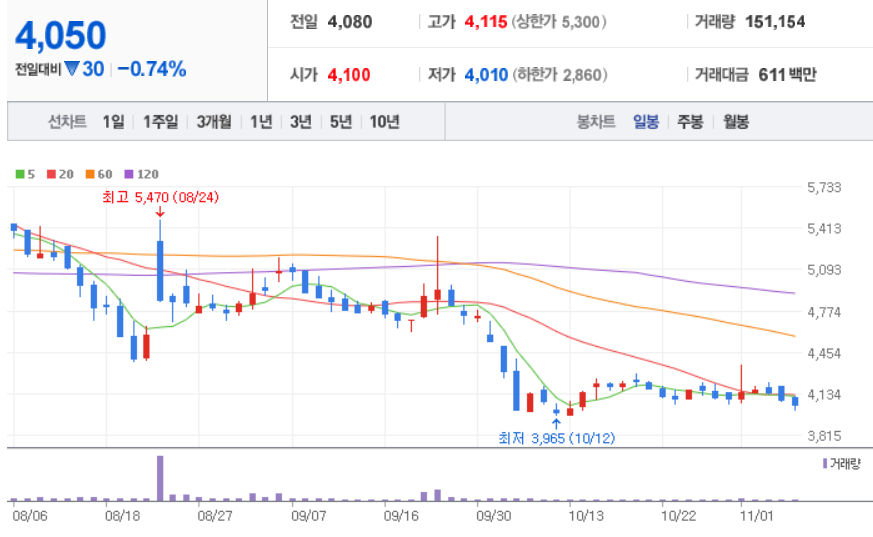Click the 상한가 5,300 text
Image resolution: width=873 pixels, height=537 pixels.
pyautogui.click(x=559, y=22)
